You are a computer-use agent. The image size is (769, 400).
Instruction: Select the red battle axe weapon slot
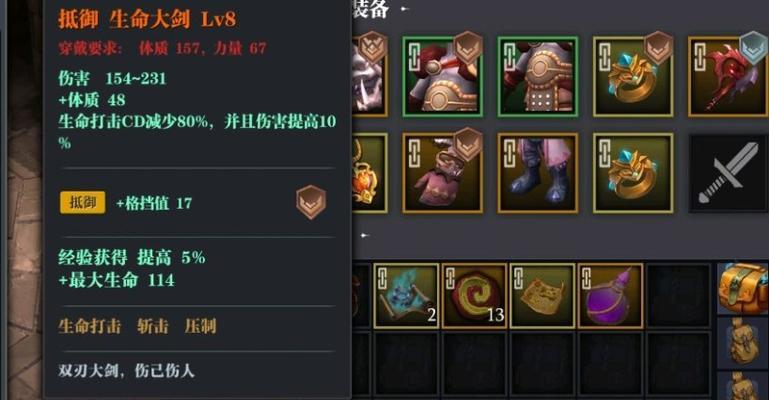pyautogui.click(x=728, y=76)
